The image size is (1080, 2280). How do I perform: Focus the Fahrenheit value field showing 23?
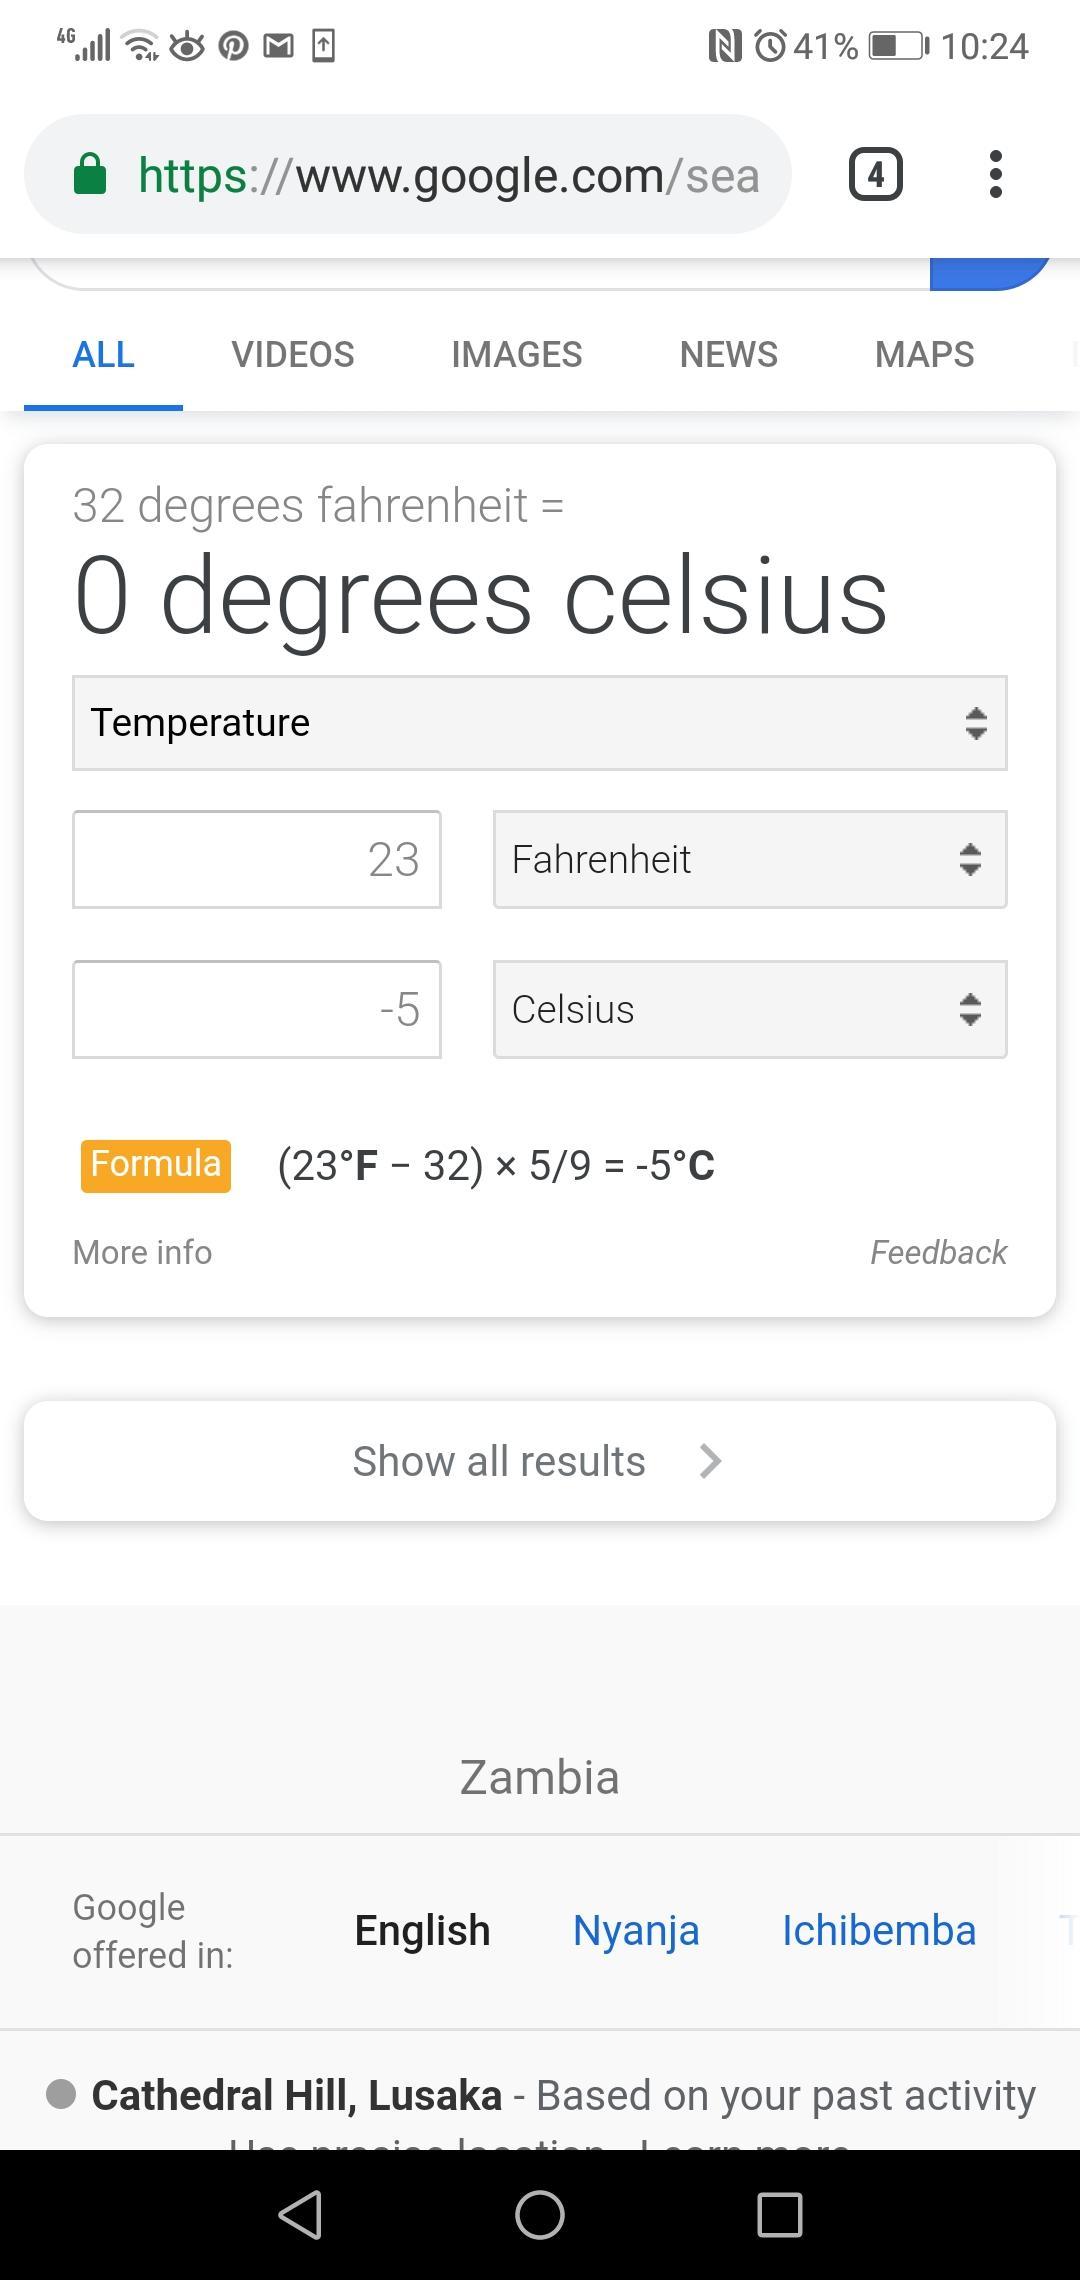pos(257,860)
